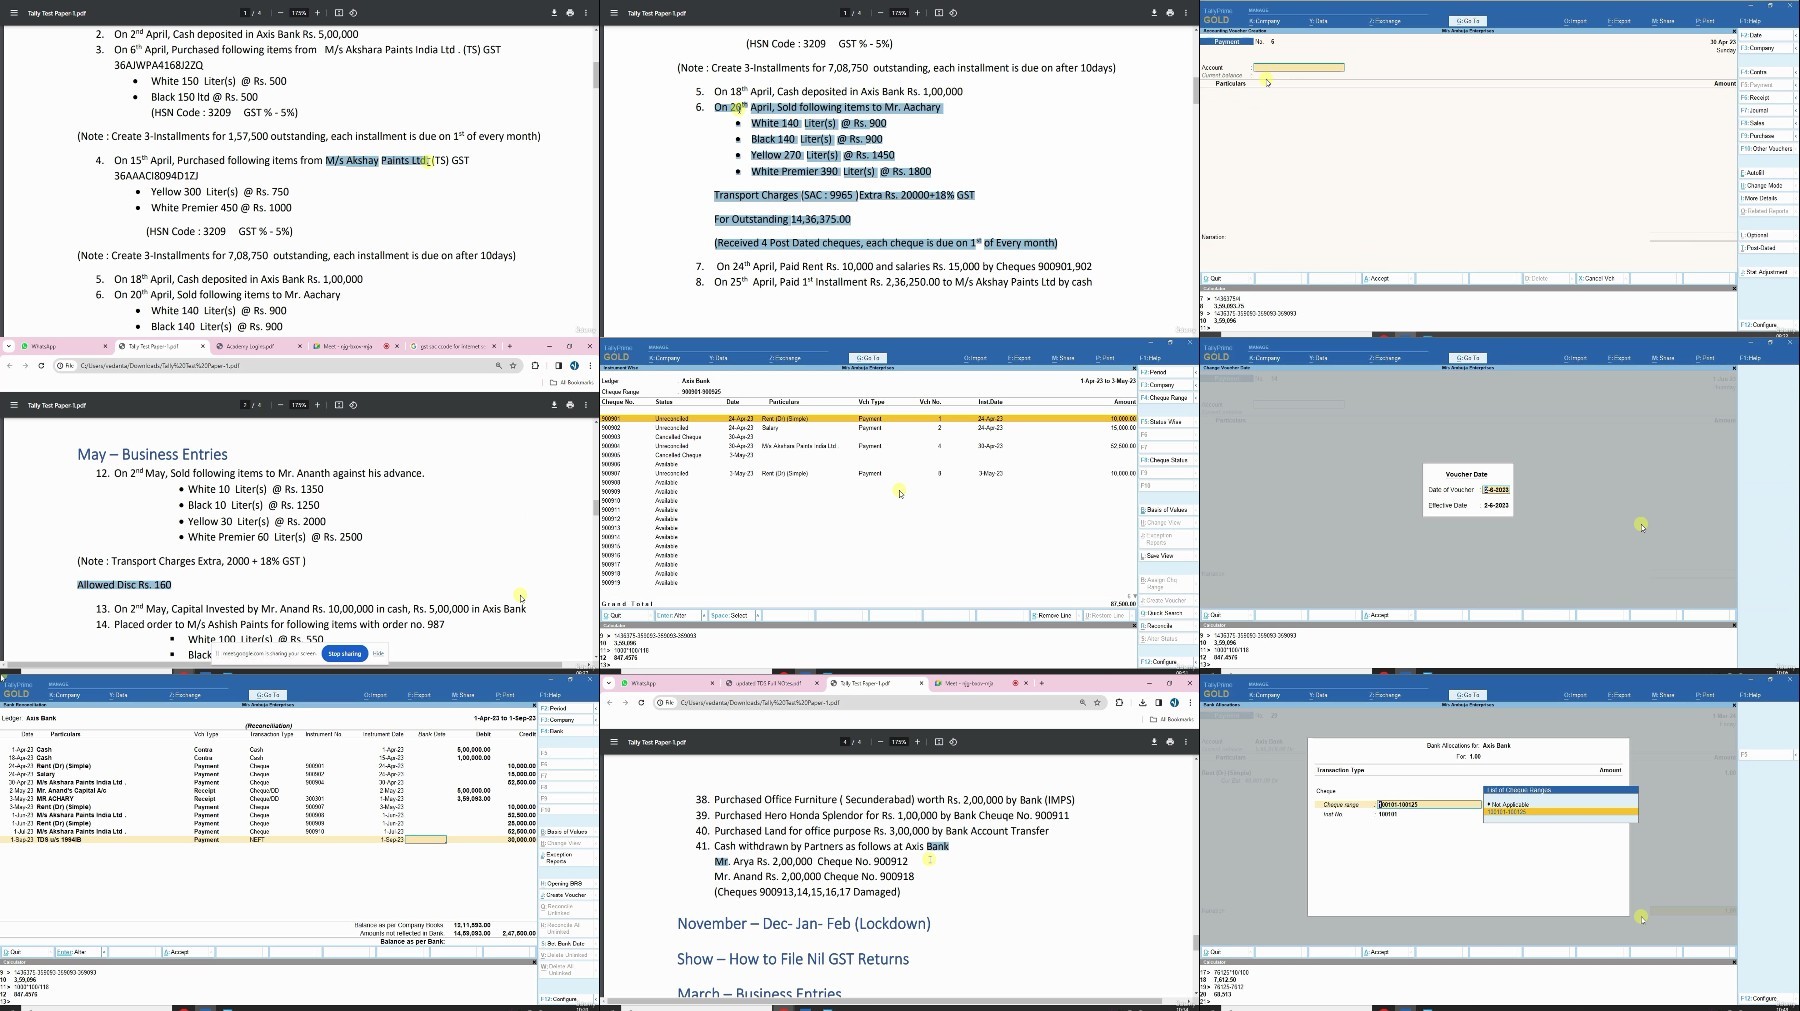The width and height of the screenshot is (1800, 1011).
Task: Open PDF sidebar menu in May Business Entries viewer
Action: [x=14, y=405]
